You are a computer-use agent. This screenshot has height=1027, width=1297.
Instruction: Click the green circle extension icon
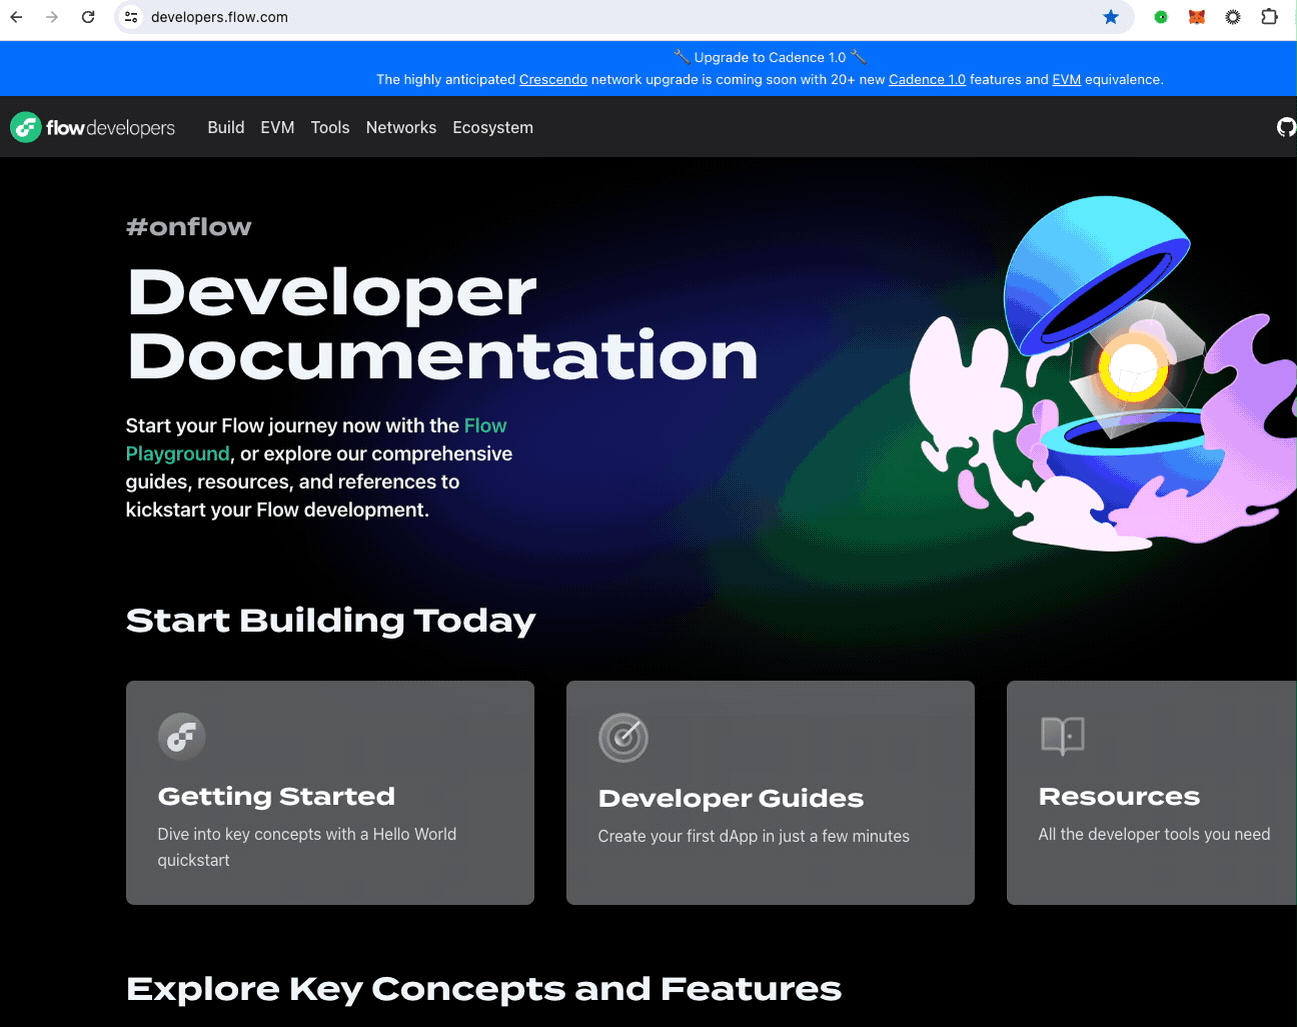click(x=1160, y=17)
